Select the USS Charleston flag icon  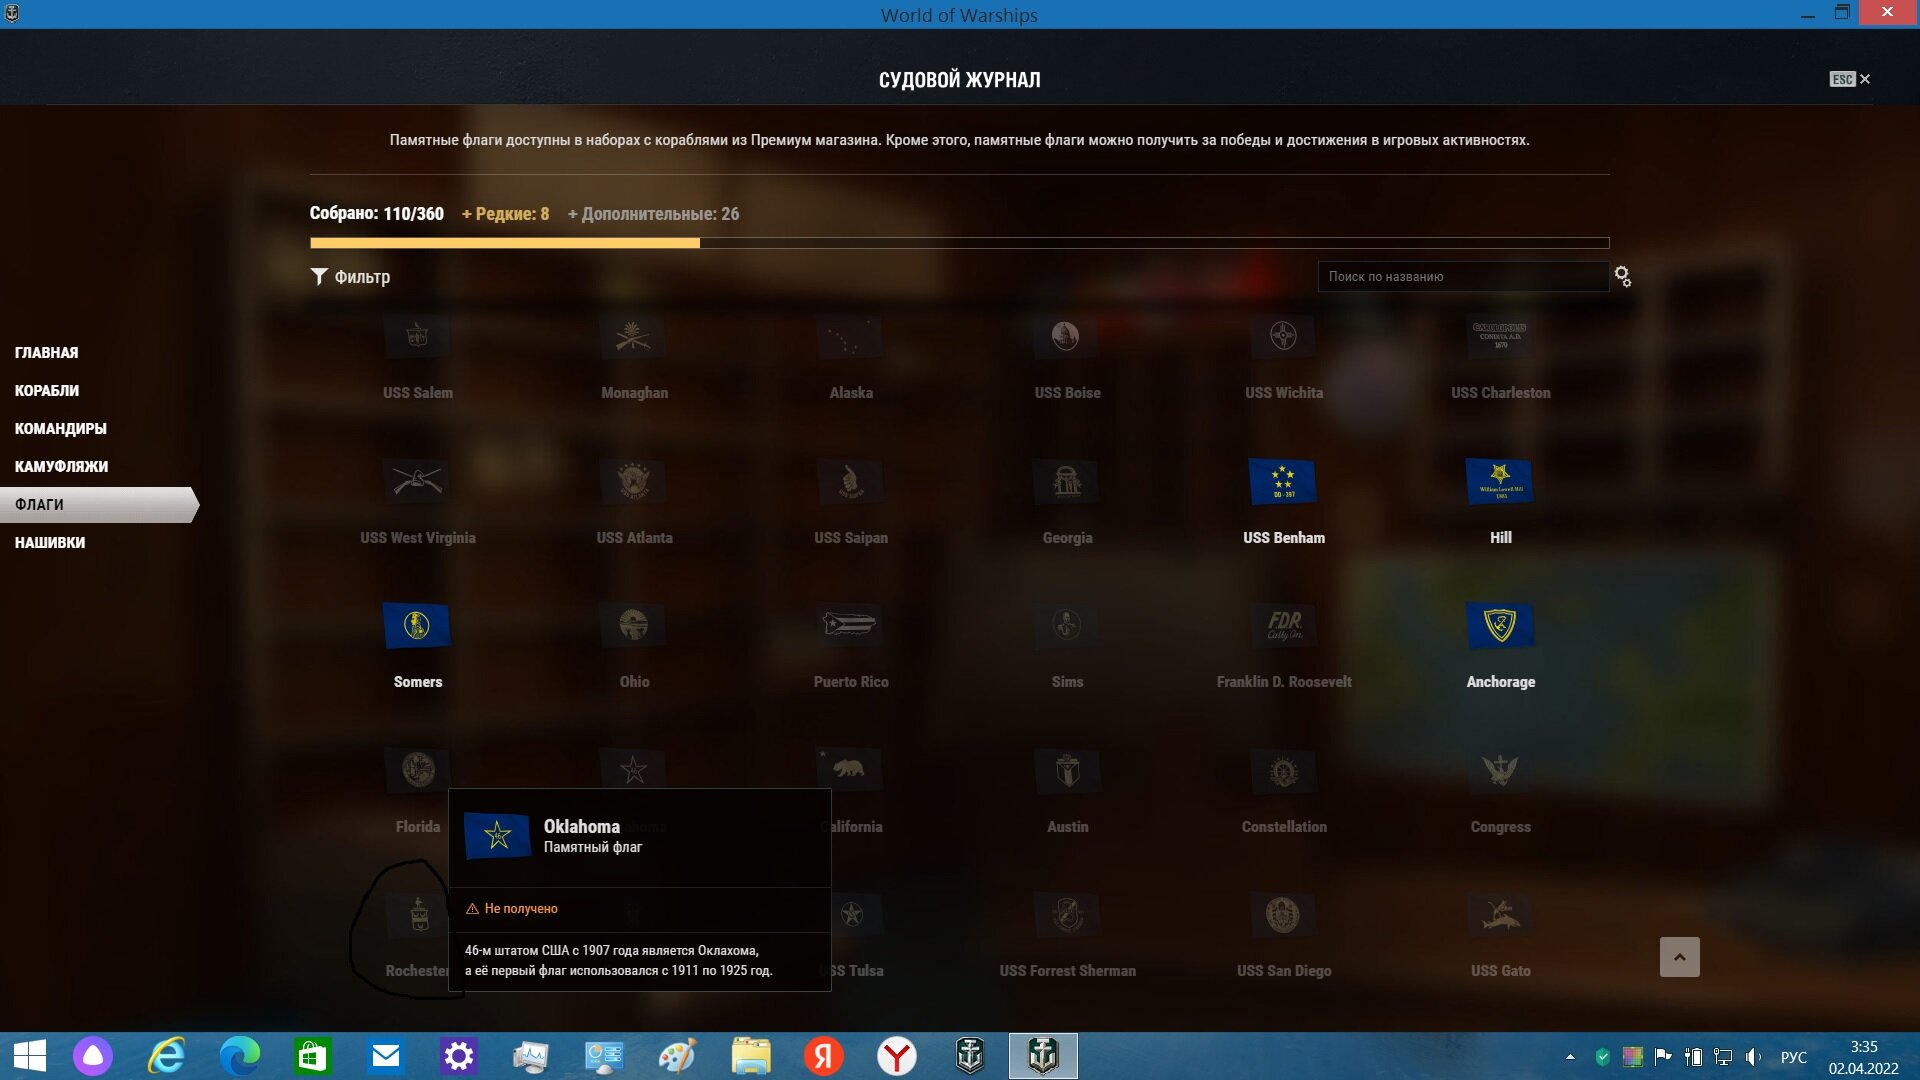coord(1500,336)
